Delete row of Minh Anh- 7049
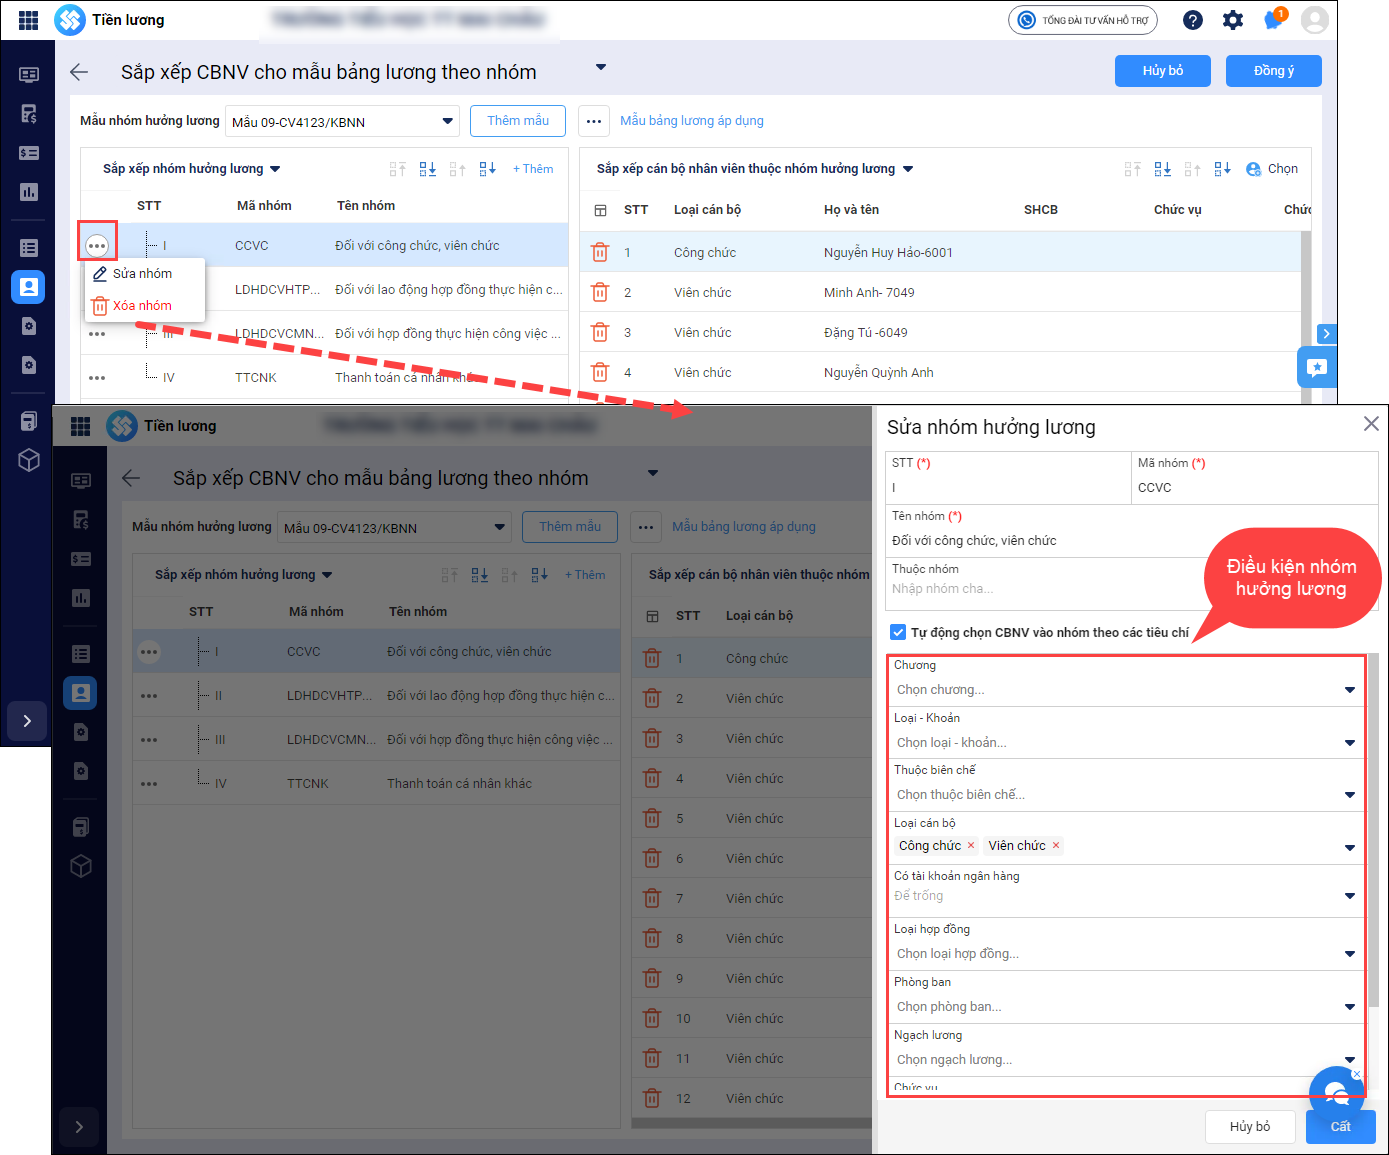The width and height of the screenshot is (1389, 1155). coord(600,292)
